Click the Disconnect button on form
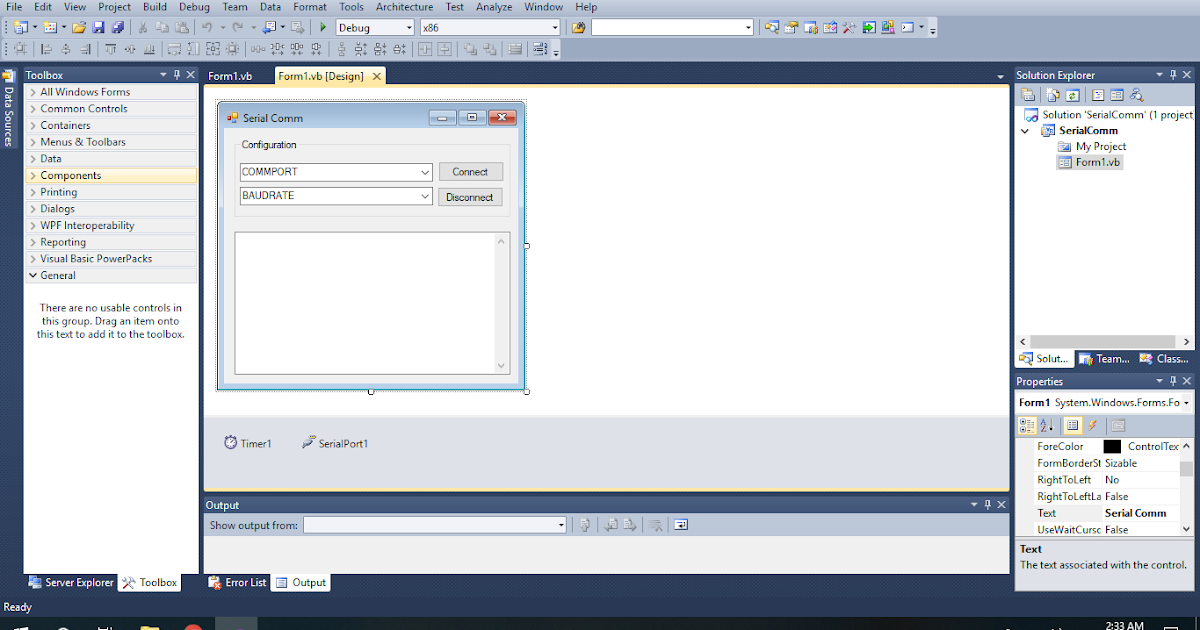 (x=470, y=197)
